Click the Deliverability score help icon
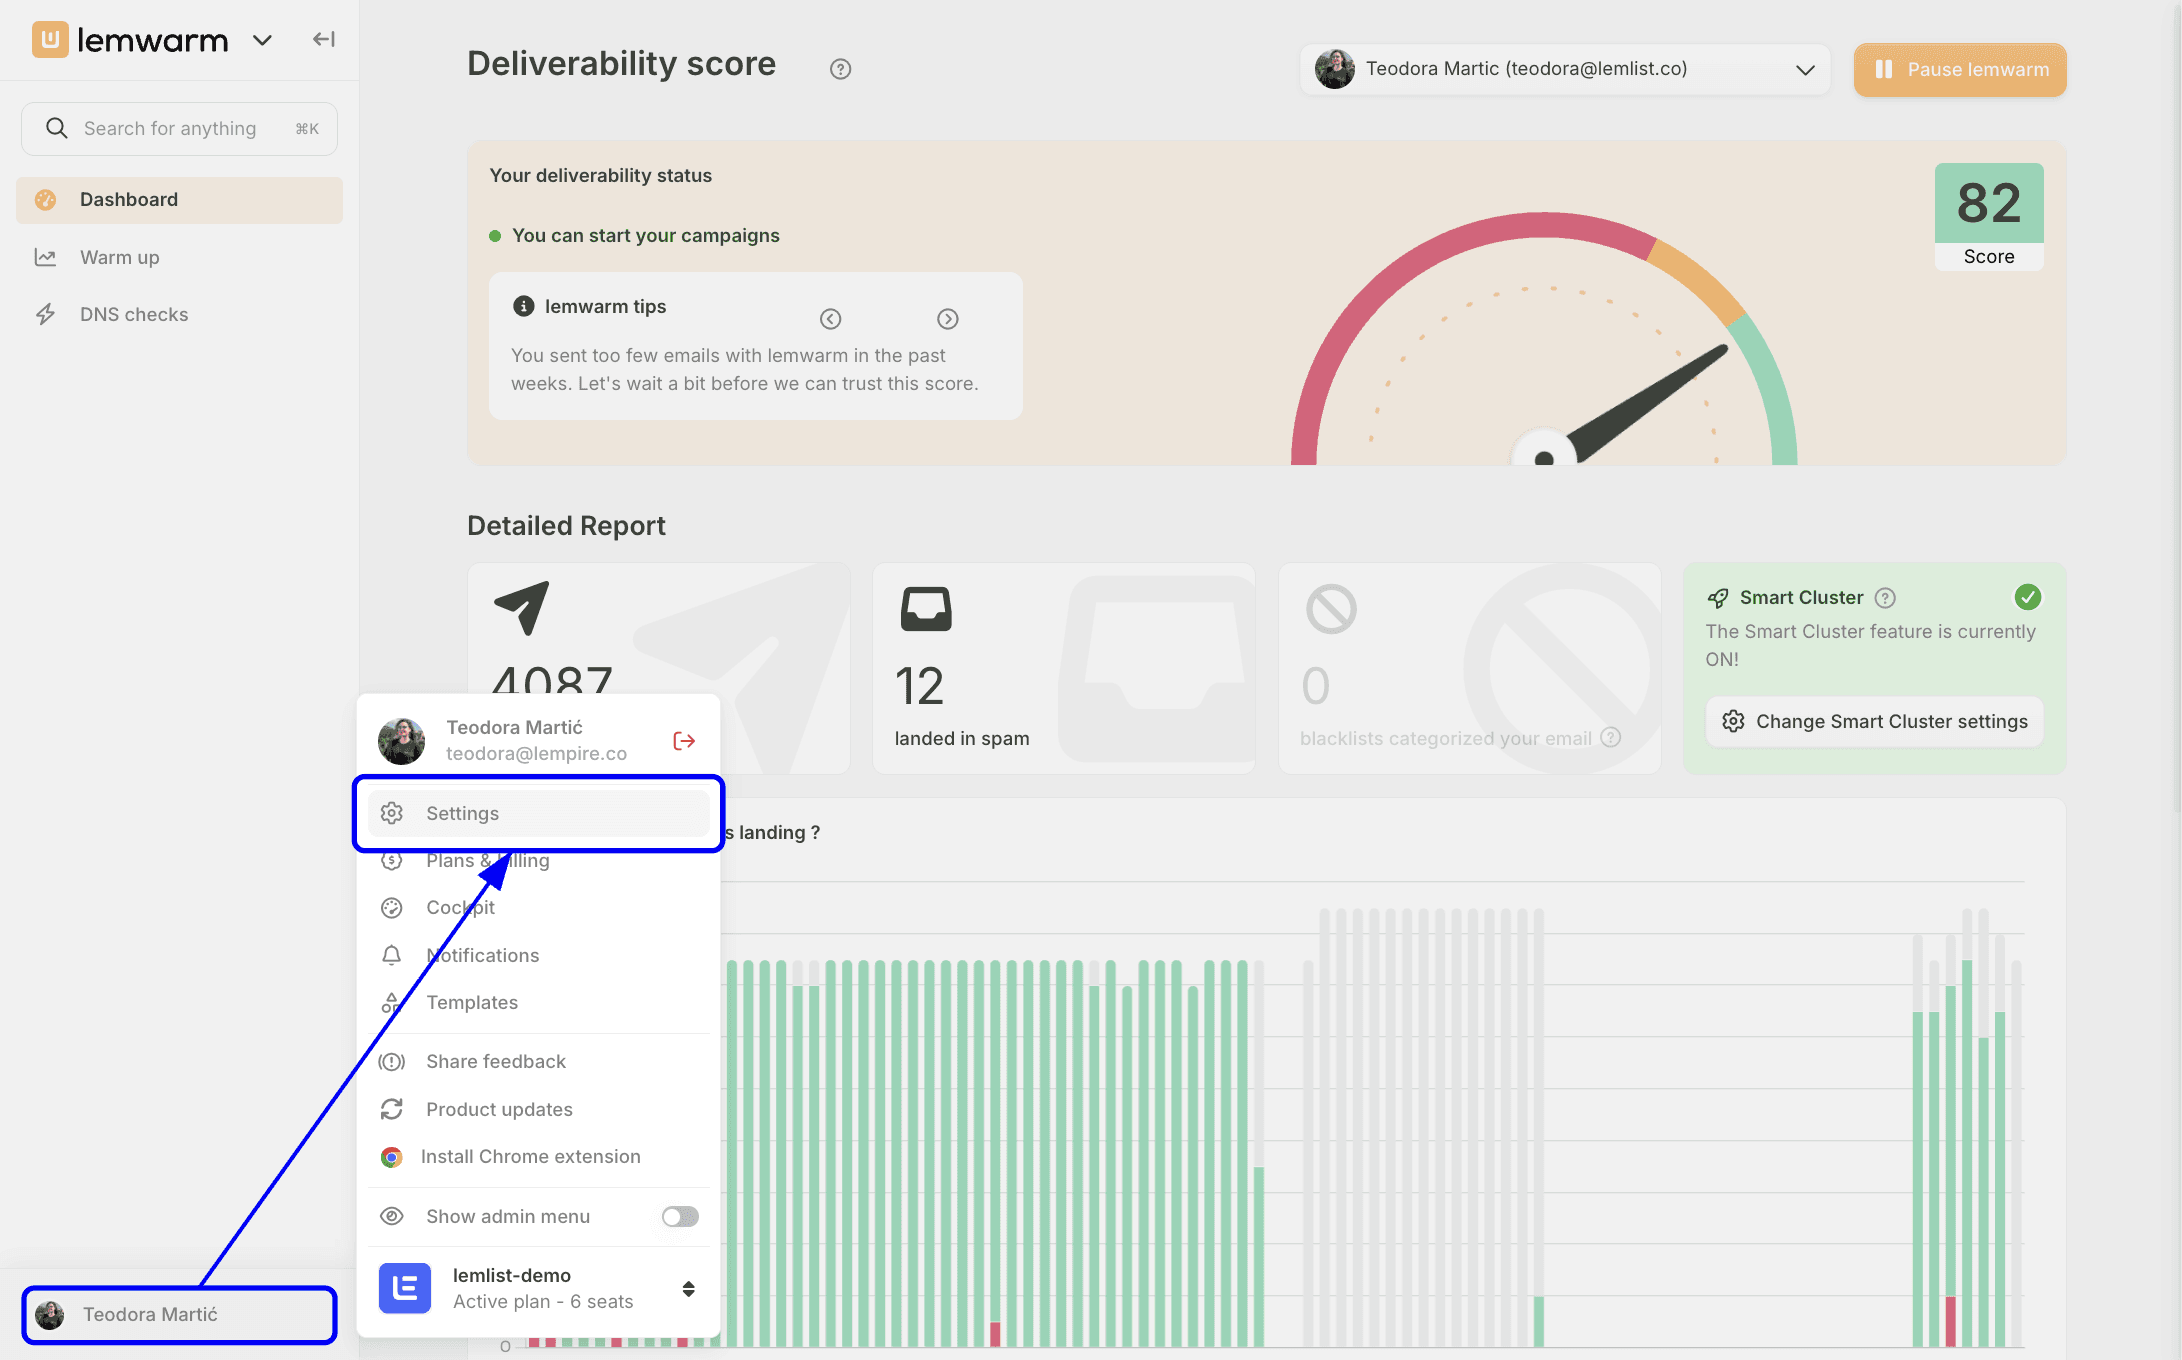The image size is (2182, 1360). [x=840, y=69]
